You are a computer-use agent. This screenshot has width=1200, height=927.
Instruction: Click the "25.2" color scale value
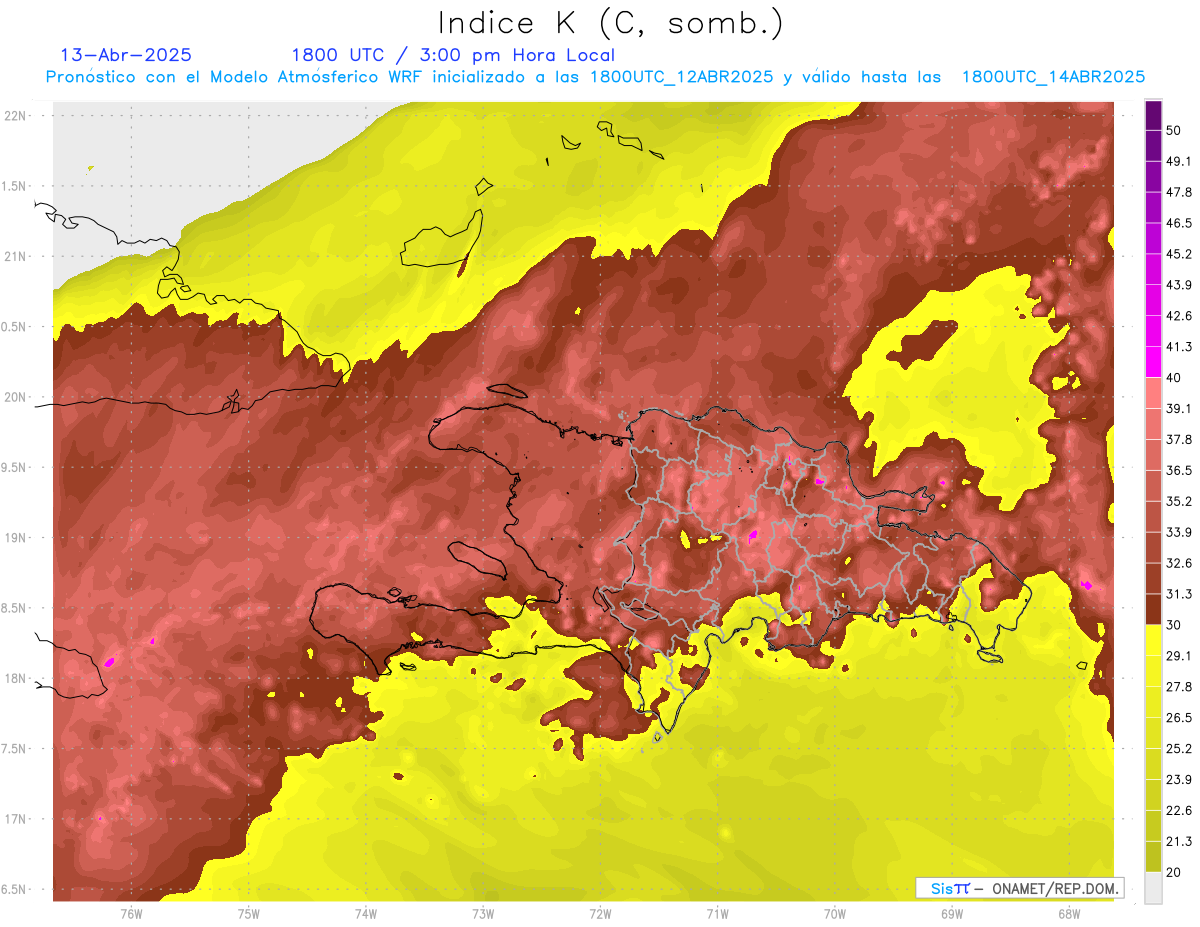[x=1179, y=748]
